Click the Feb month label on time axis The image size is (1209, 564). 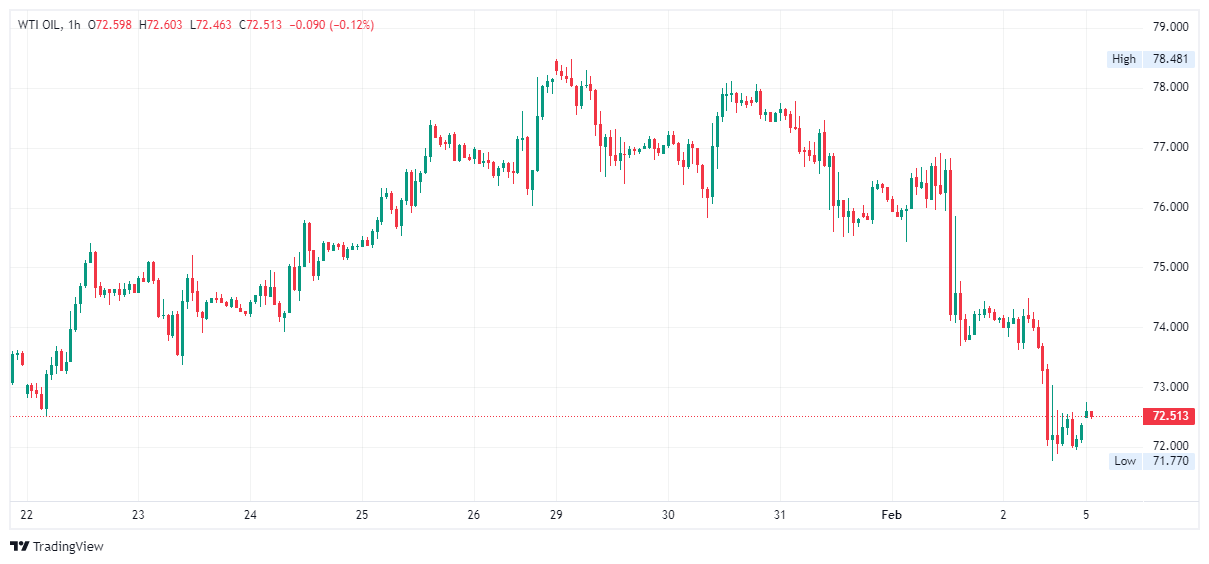[891, 515]
